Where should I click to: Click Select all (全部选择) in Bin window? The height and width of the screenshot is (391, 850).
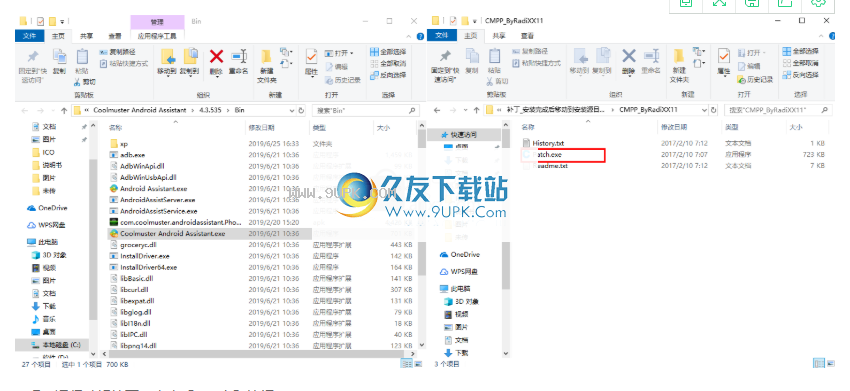(x=388, y=52)
